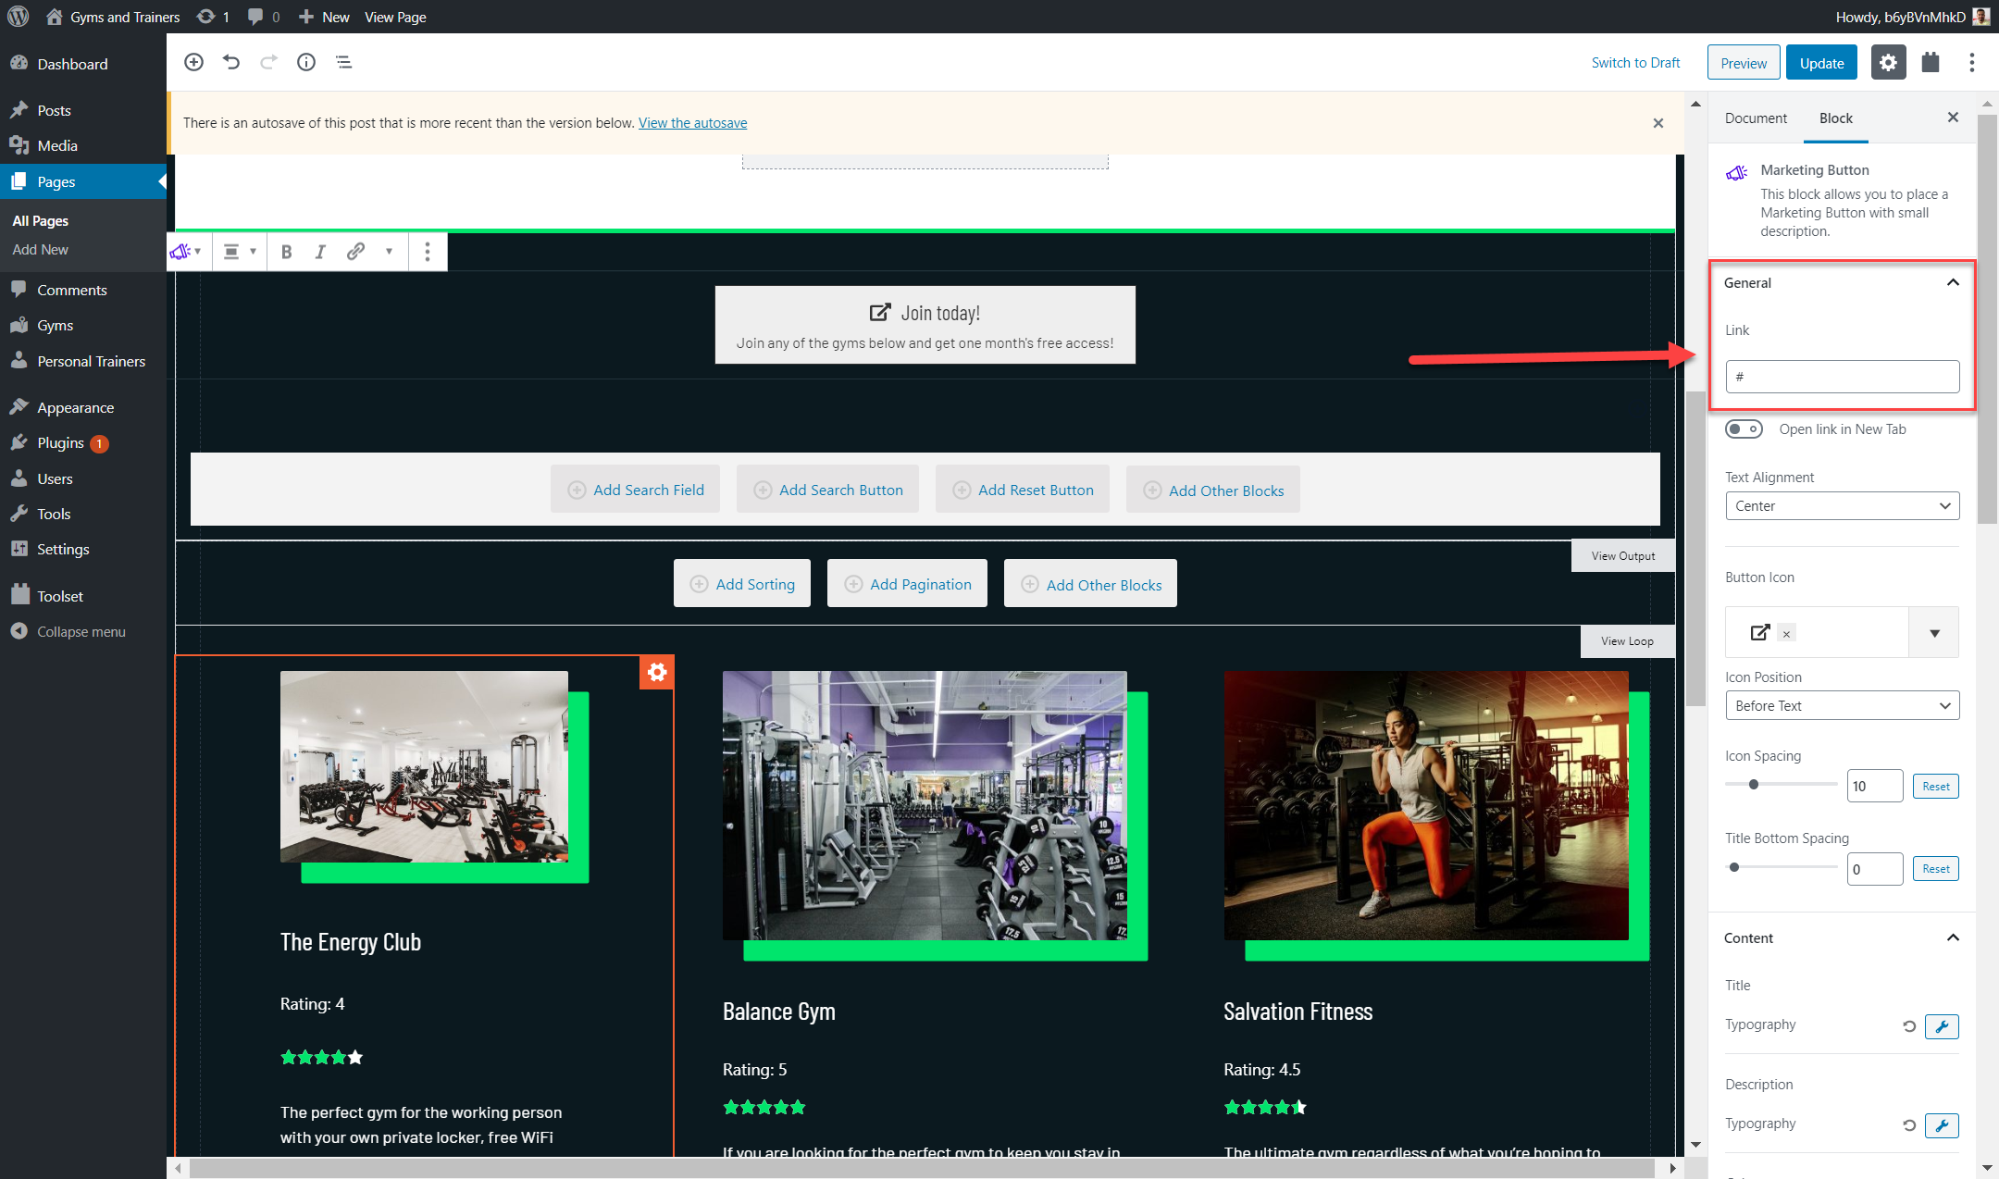
Task: Drag the Icon Spacing slider
Action: [x=1753, y=784]
